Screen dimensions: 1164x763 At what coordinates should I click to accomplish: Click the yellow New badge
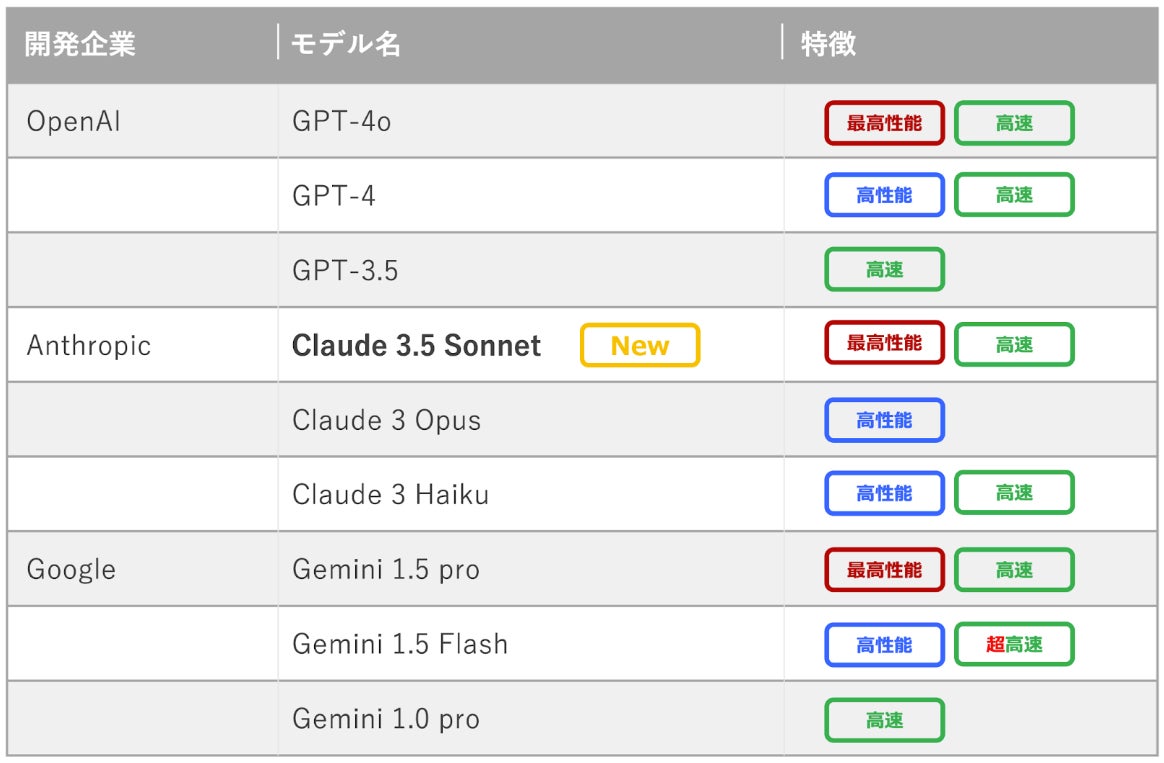click(640, 346)
